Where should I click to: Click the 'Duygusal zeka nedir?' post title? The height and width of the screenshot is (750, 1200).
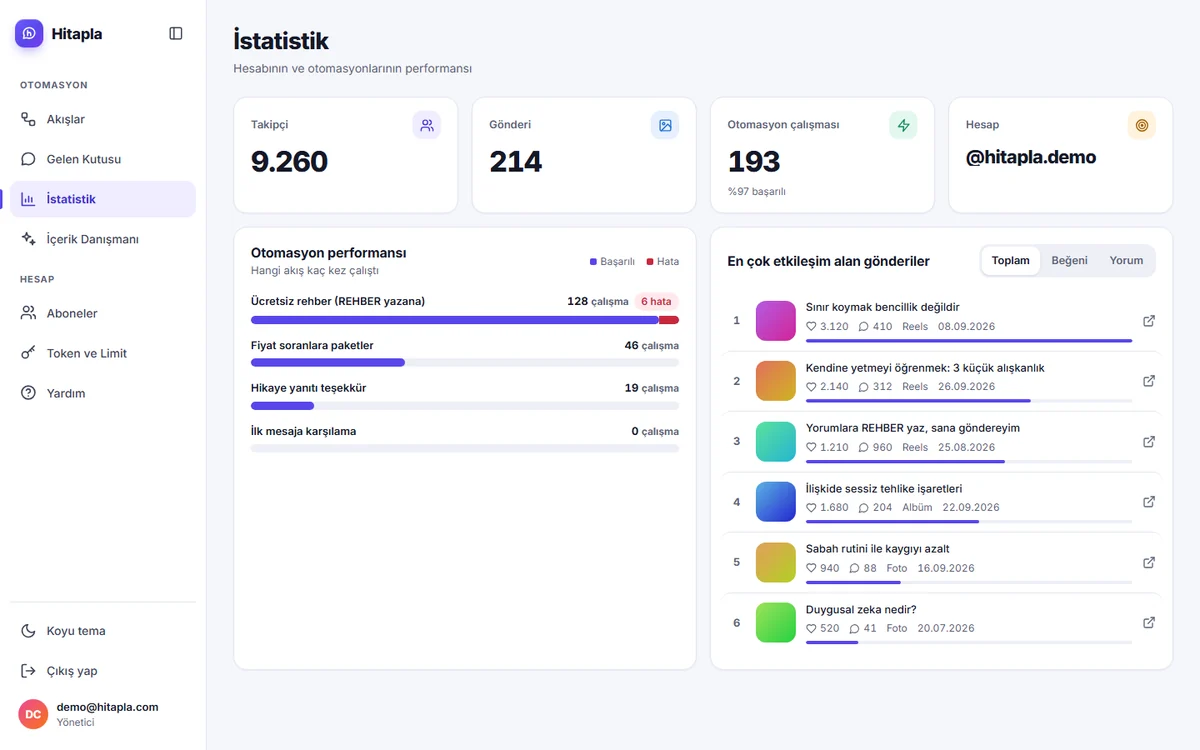[x=861, y=610]
